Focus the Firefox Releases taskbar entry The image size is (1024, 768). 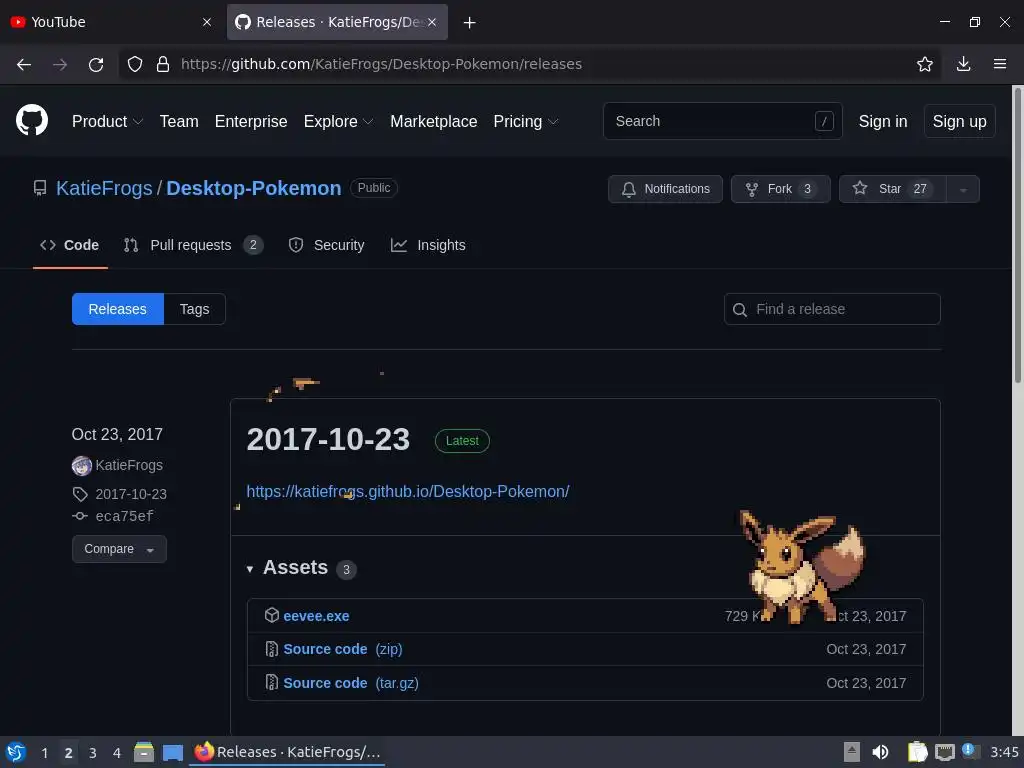(x=287, y=752)
